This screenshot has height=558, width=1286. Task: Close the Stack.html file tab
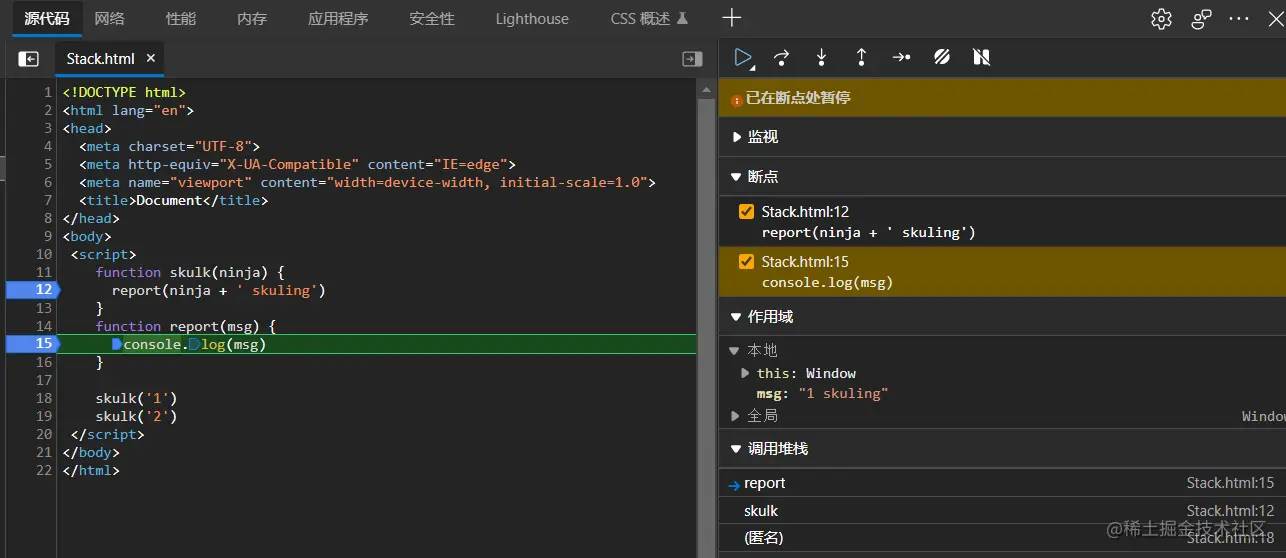(x=151, y=58)
